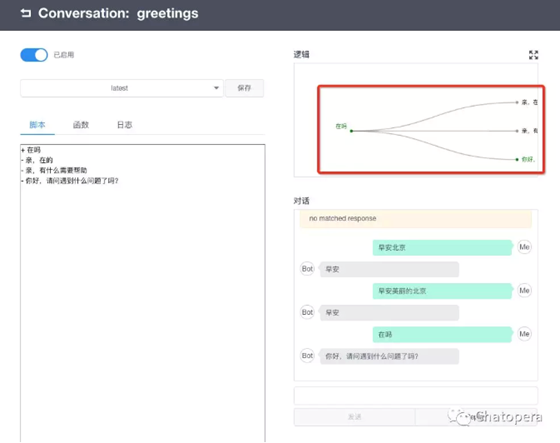Expand the logic graph with fullscreen icon
Screen dimensions: 560x443
[x=533, y=55]
